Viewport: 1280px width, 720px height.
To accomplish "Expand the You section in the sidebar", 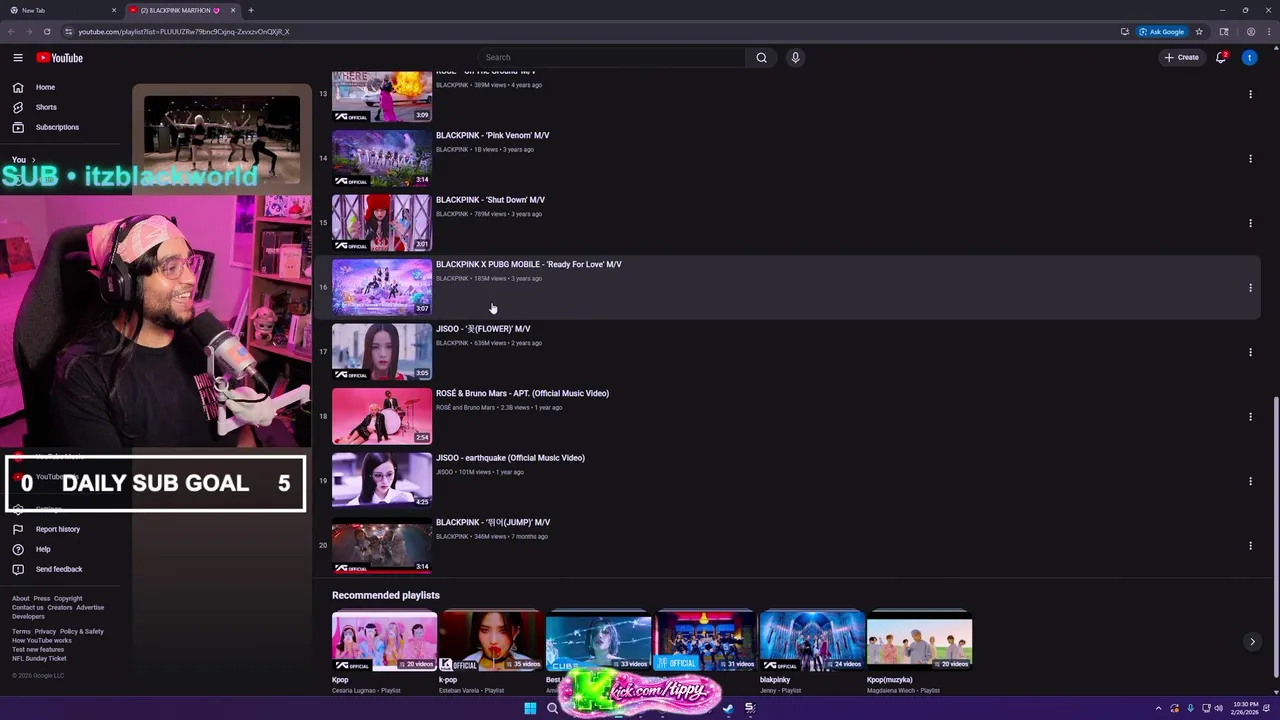I will pos(24,160).
